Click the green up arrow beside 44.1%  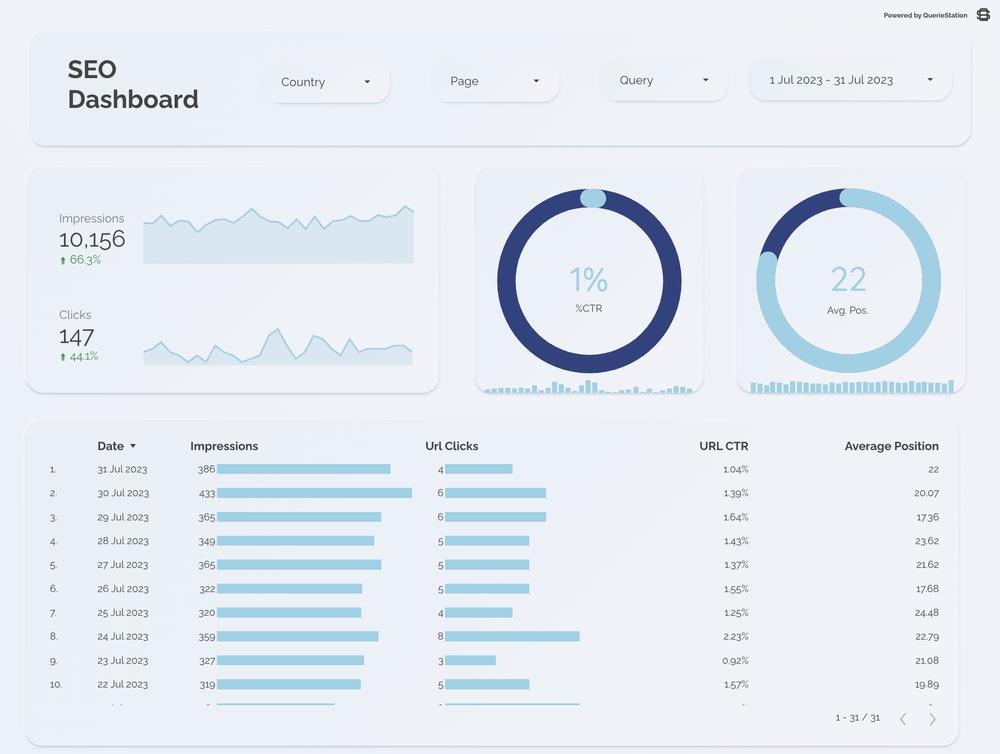pyautogui.click(x=62, y=357)
